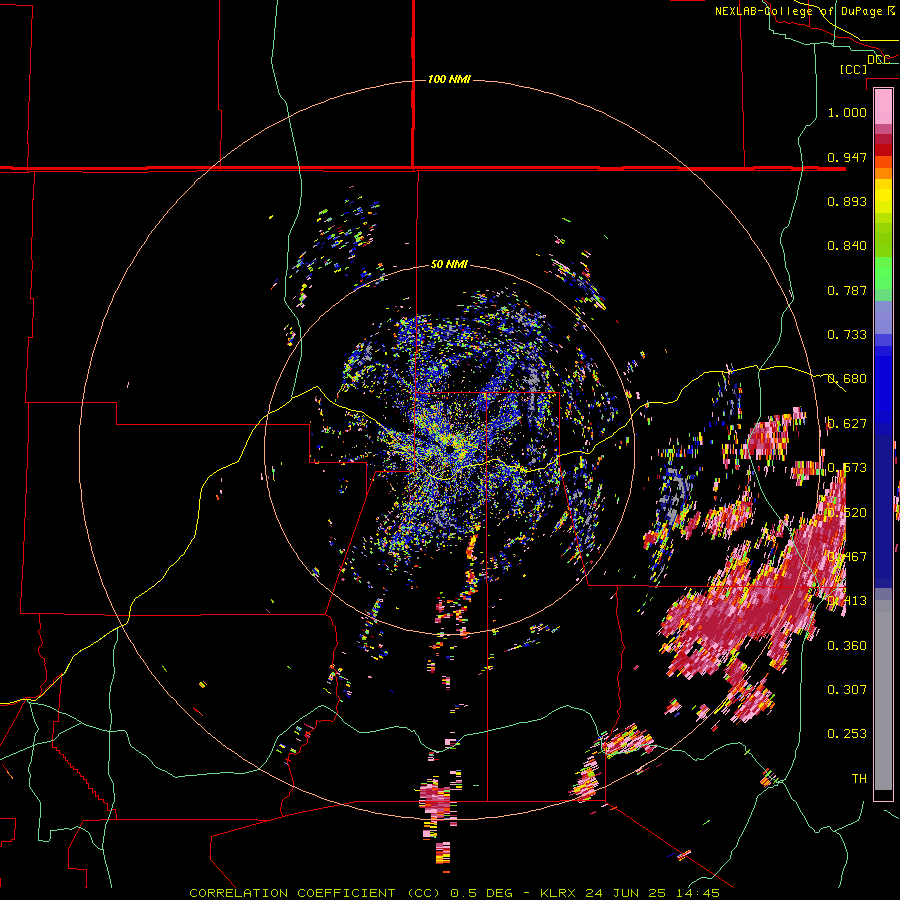Click the pink top segment of color scale

coord(883,107)
